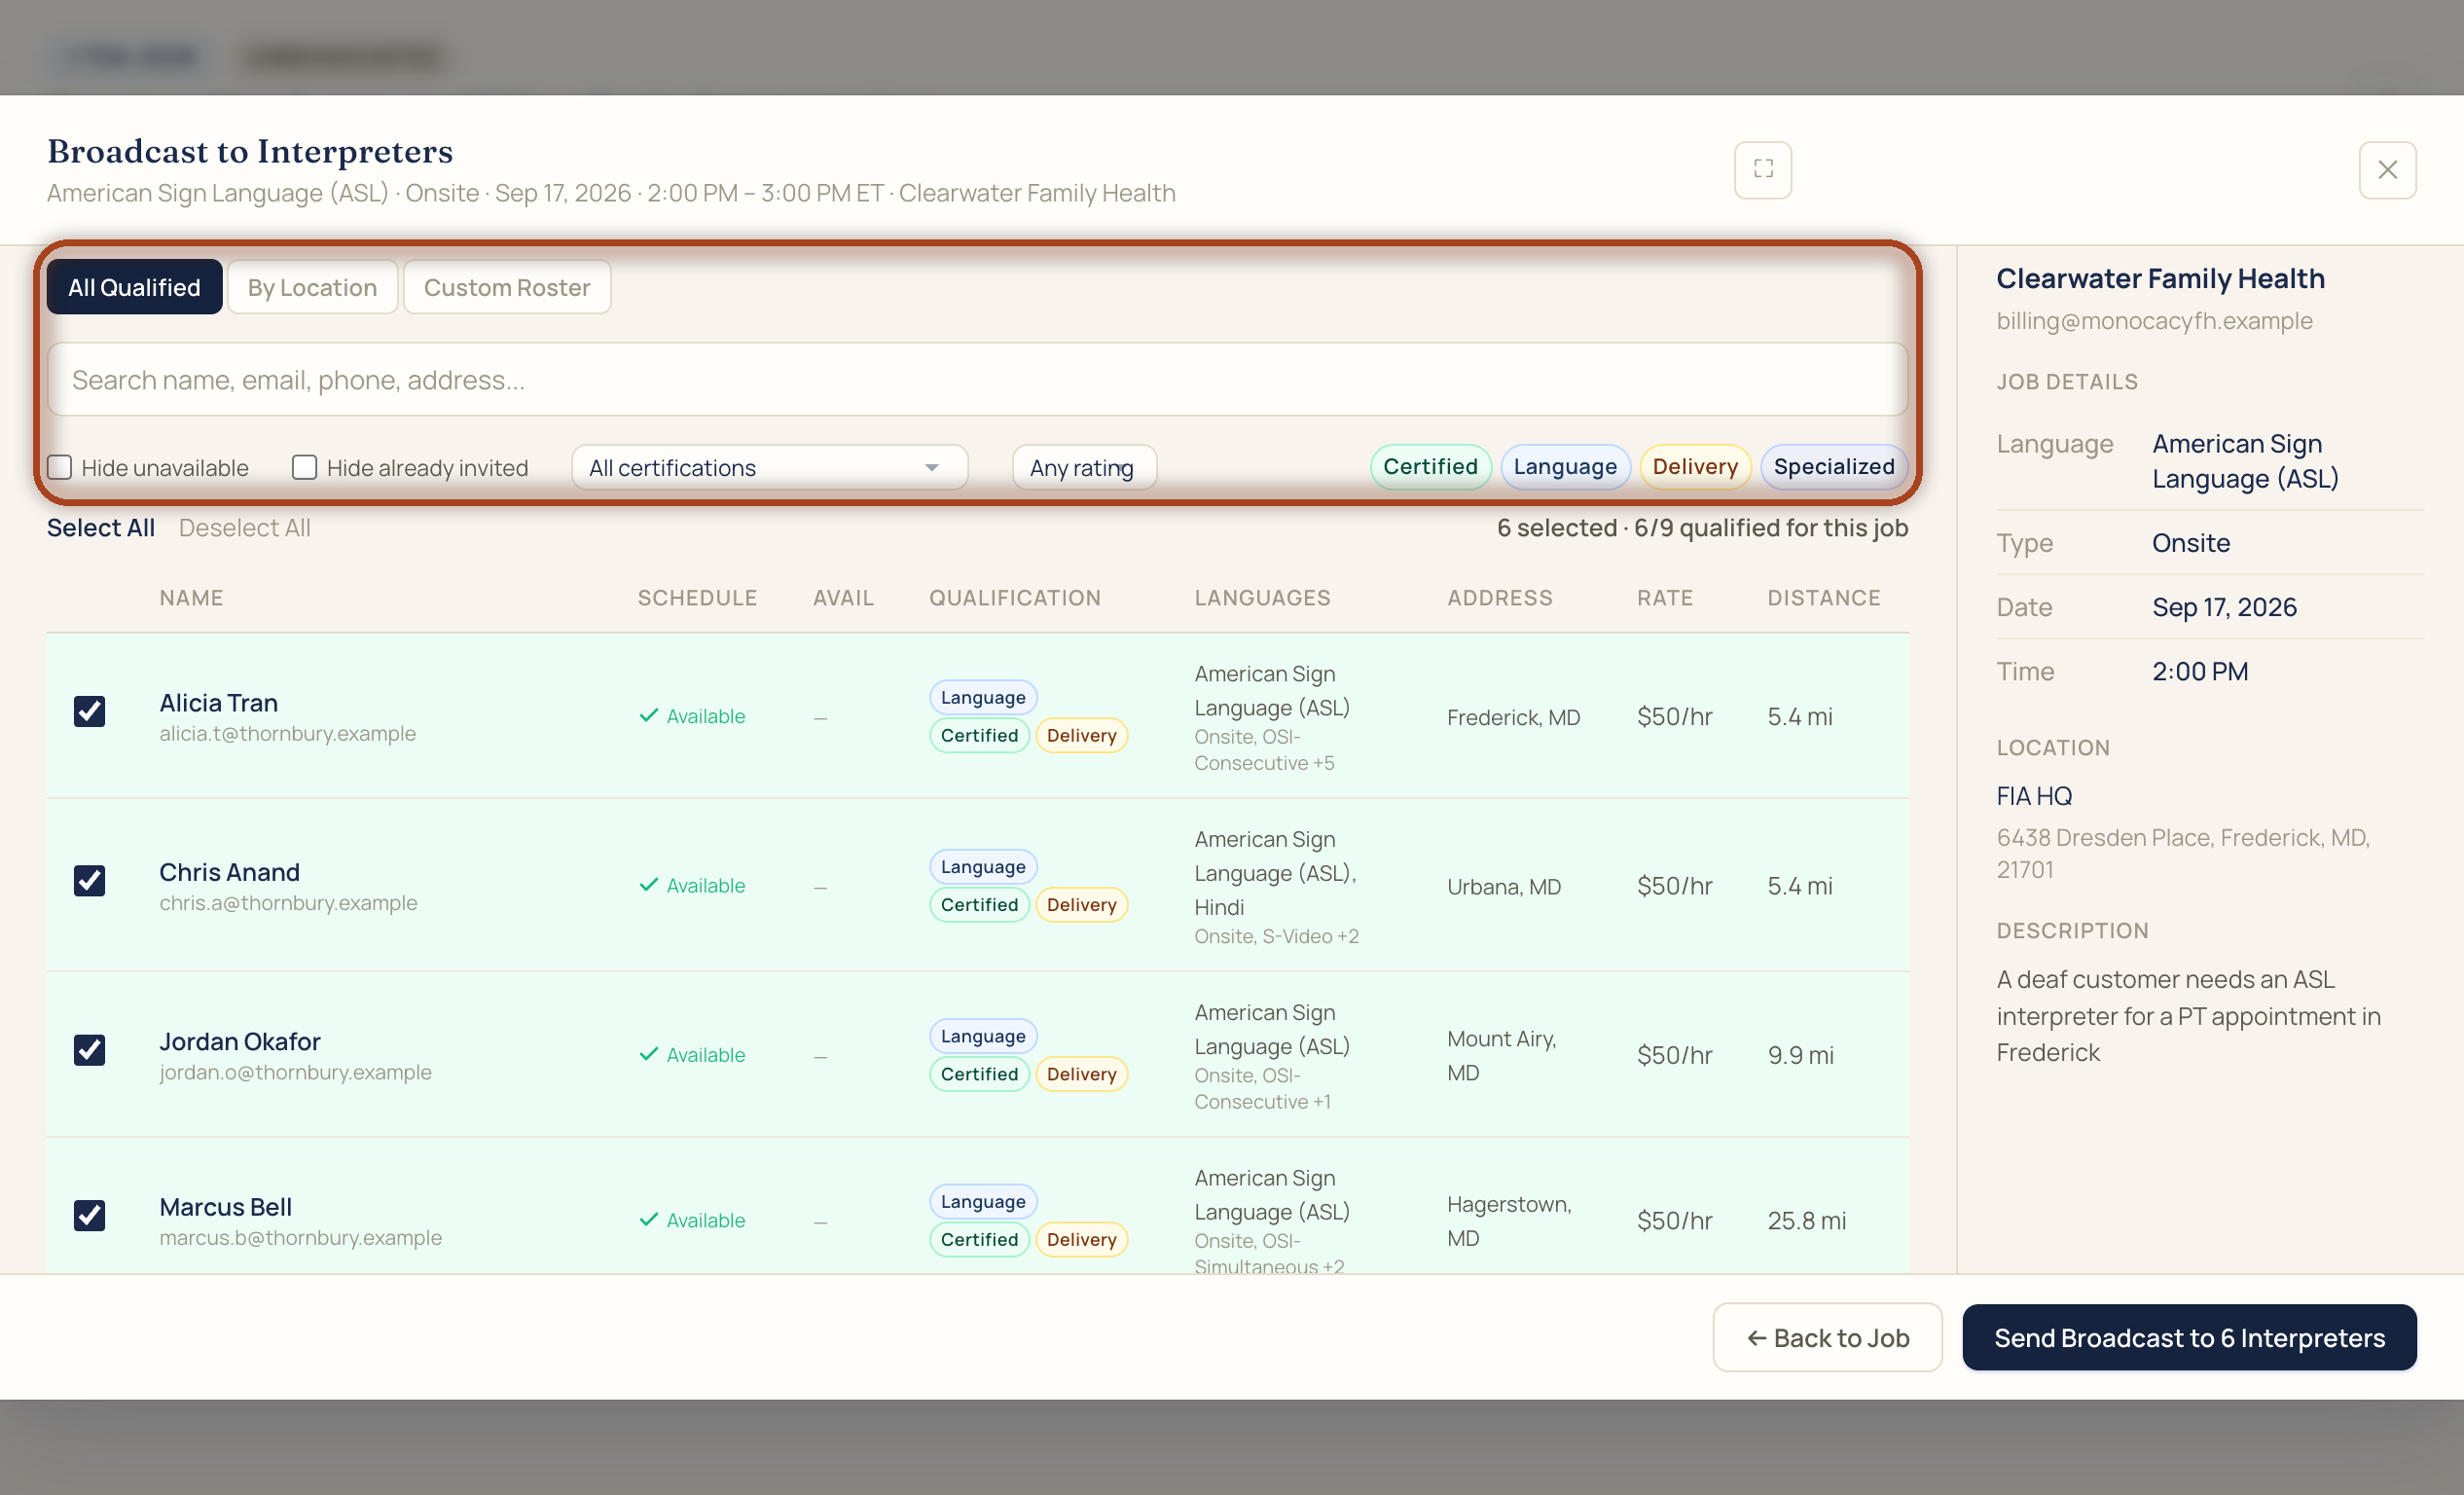Go Back to Job
Image resolution: width=2464 pixels, height=1495 pixels.
point(1827,1337)
